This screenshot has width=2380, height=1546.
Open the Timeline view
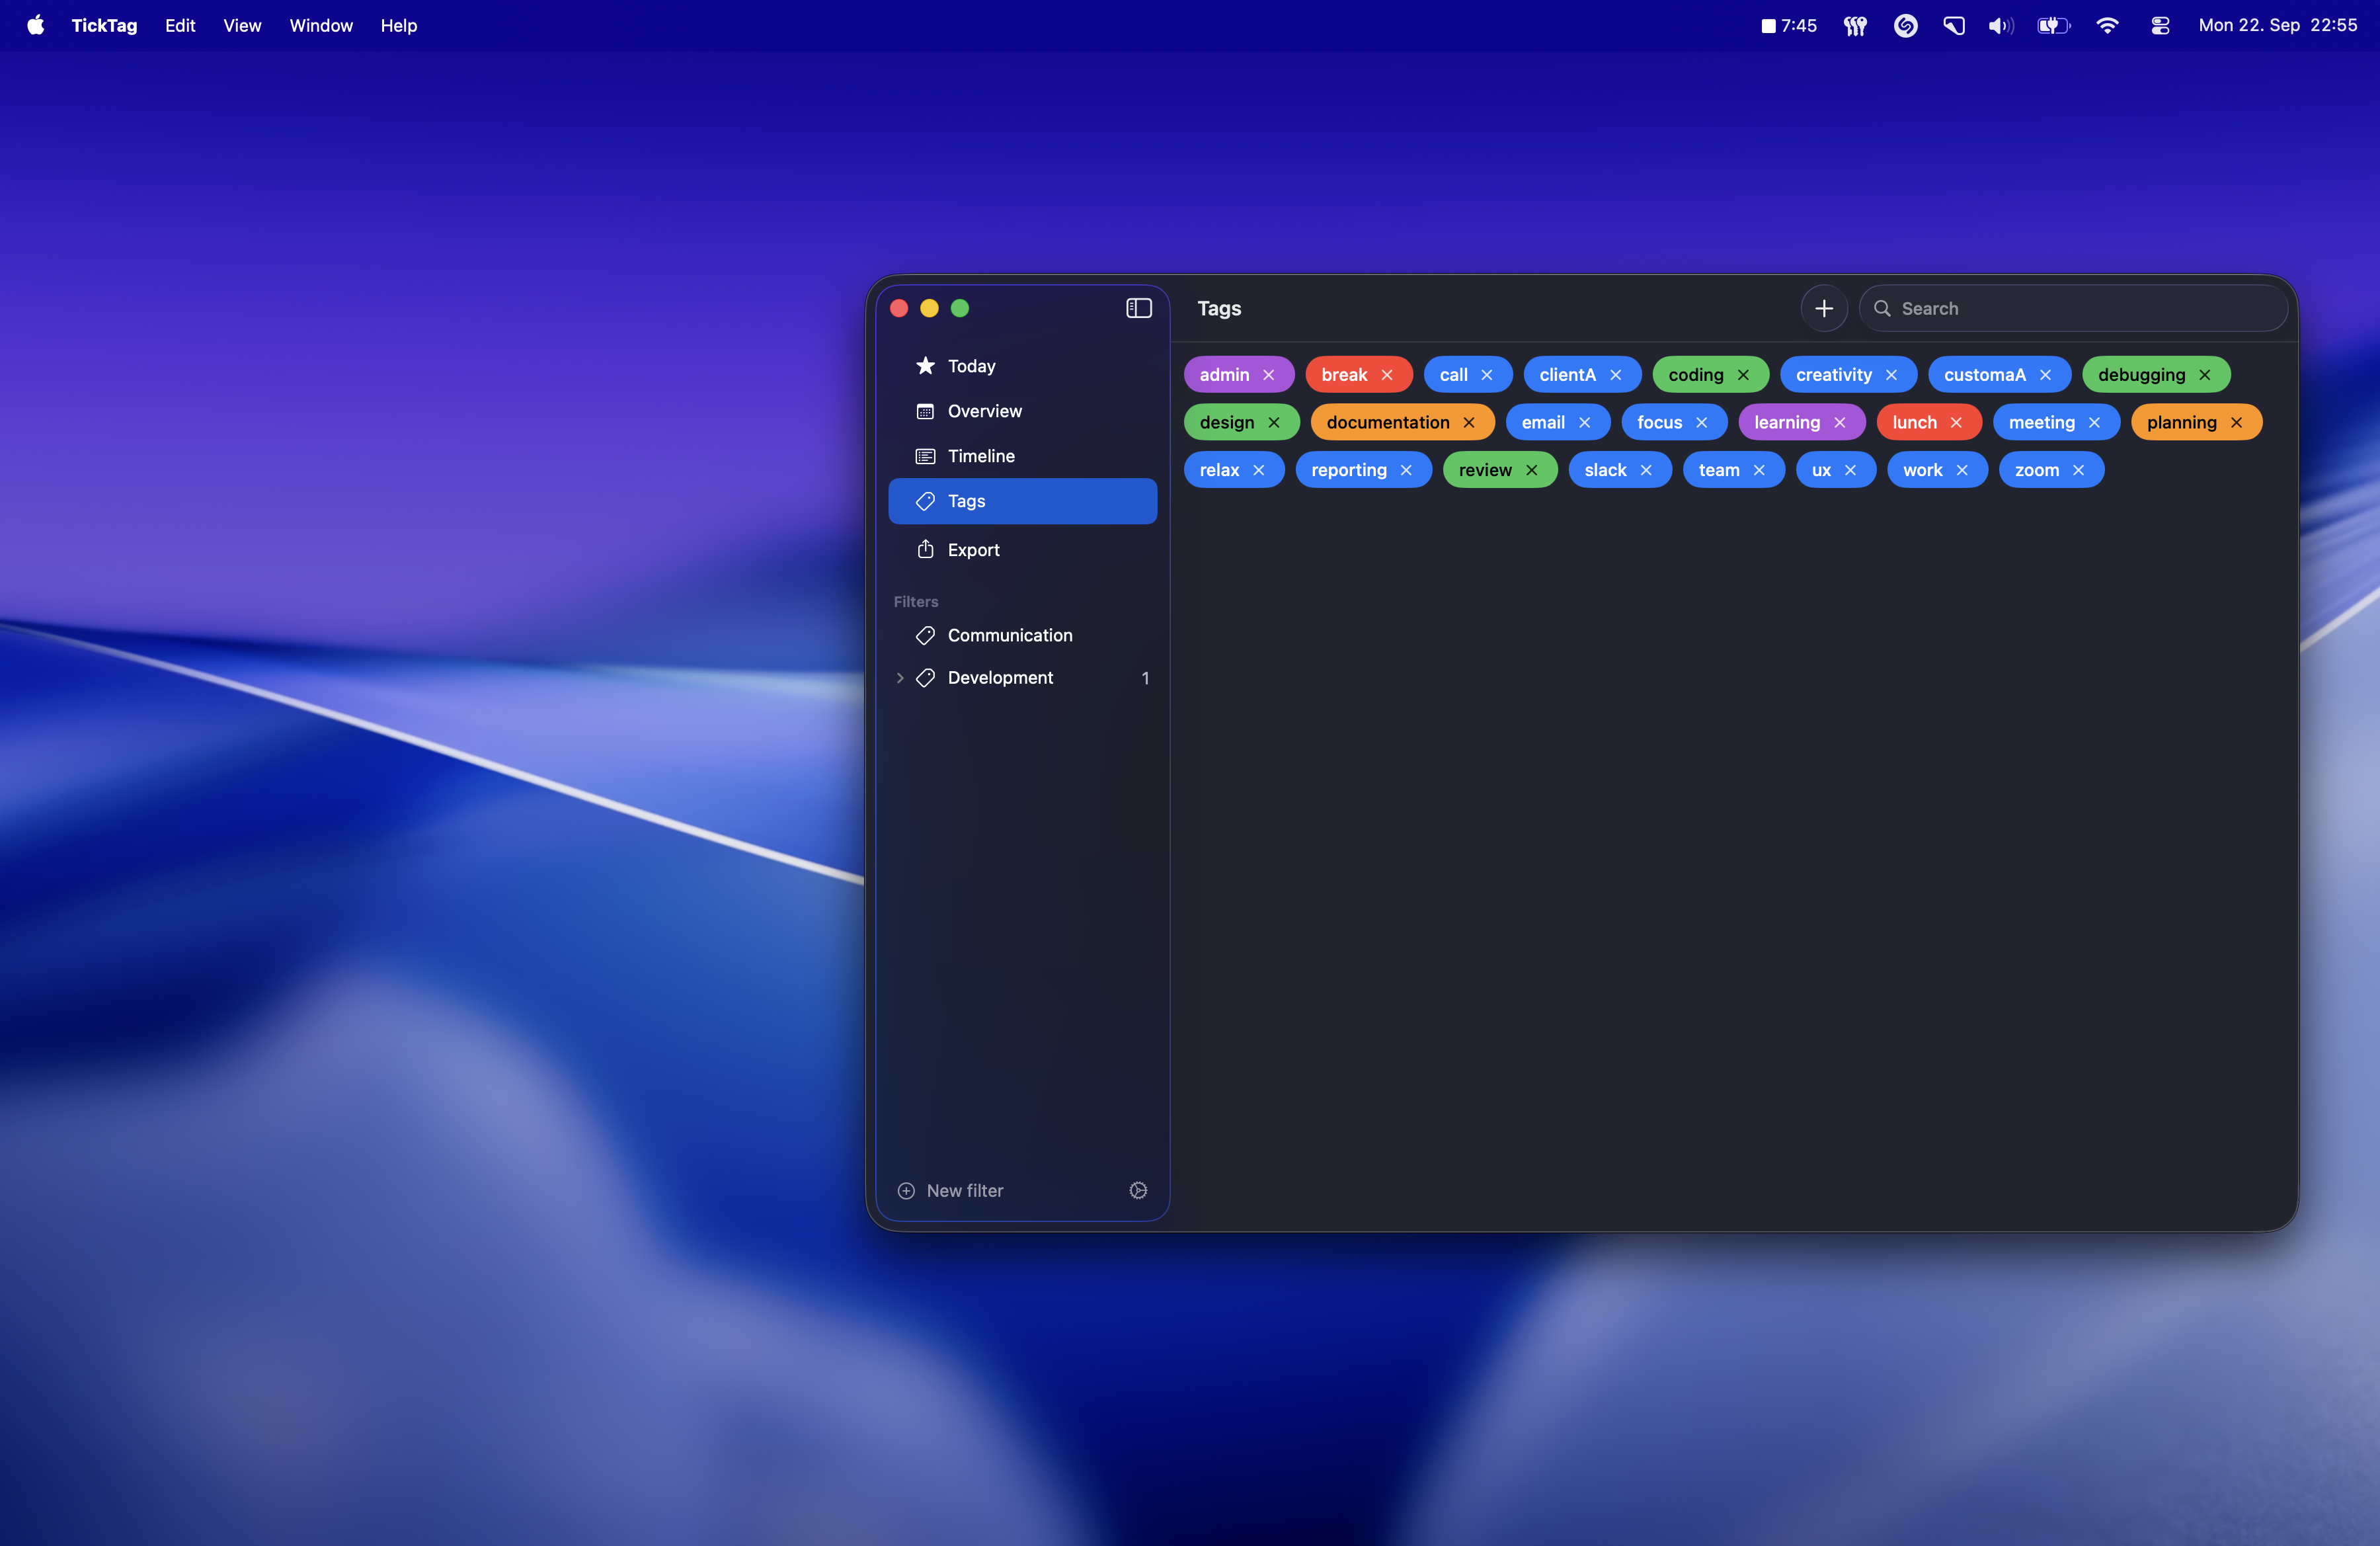980,456
